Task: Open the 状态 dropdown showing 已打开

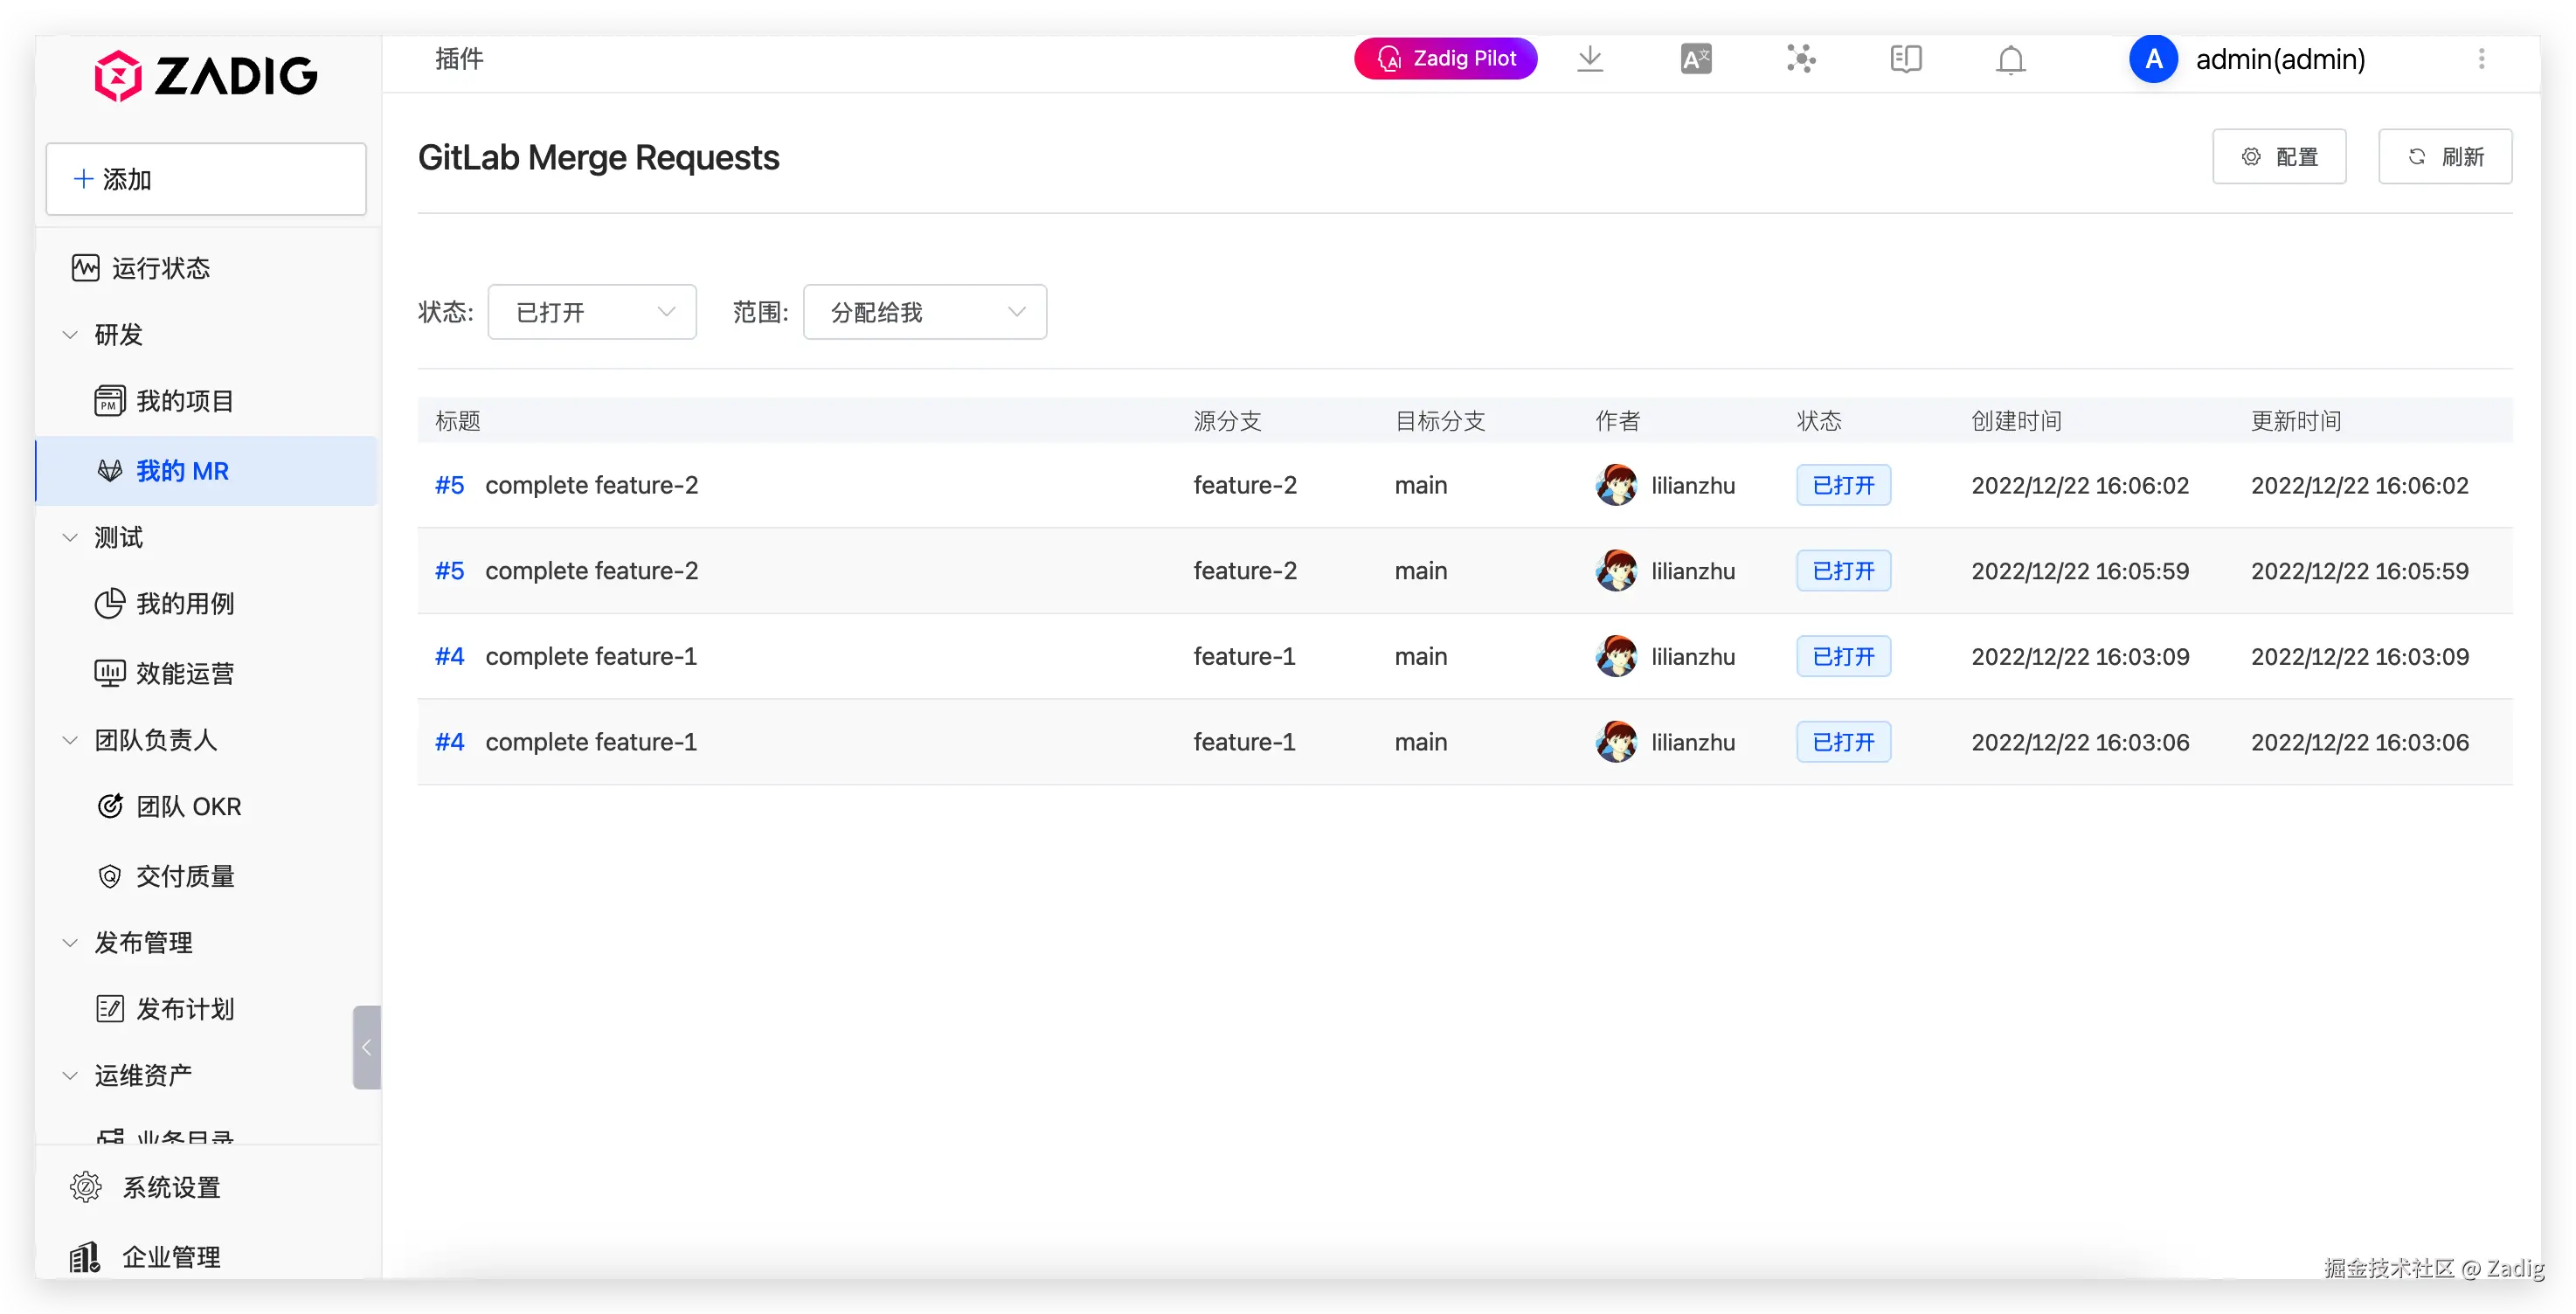Action: tap(592, 312)
